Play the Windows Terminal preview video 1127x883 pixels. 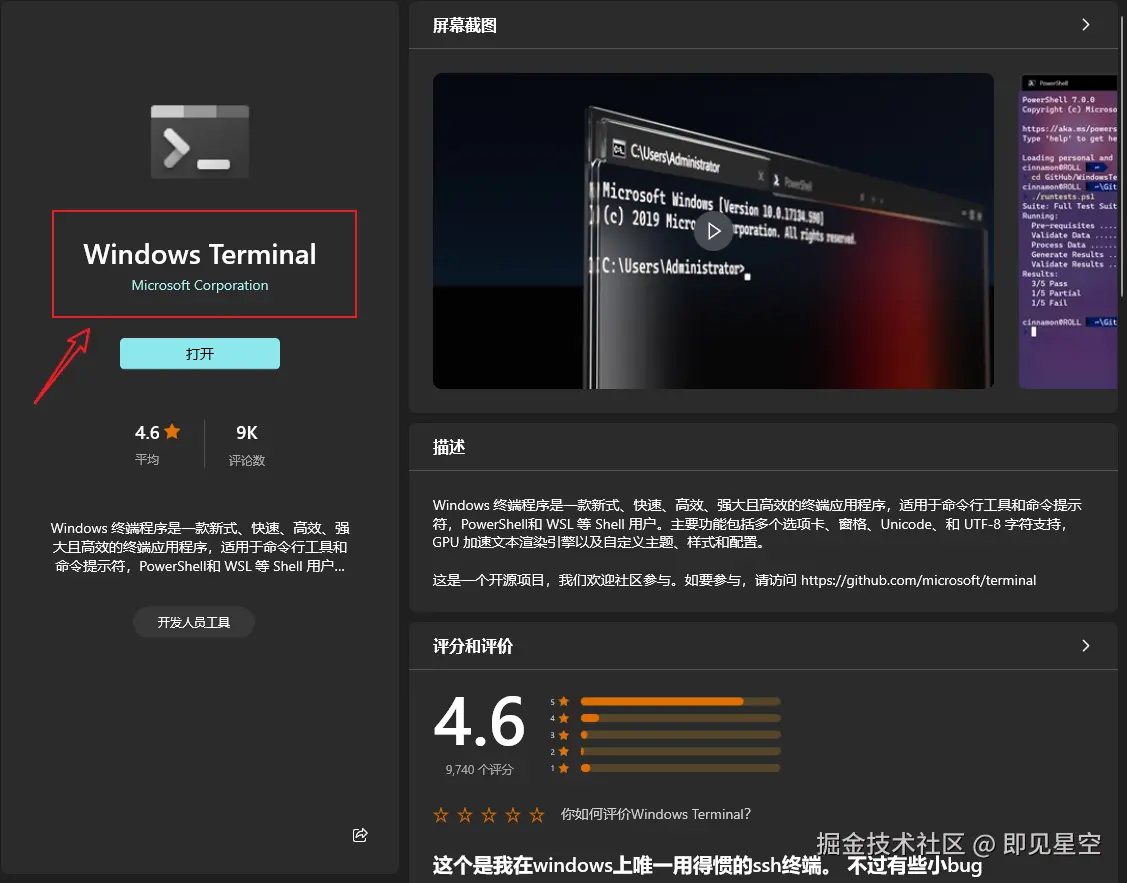point(713,231)
